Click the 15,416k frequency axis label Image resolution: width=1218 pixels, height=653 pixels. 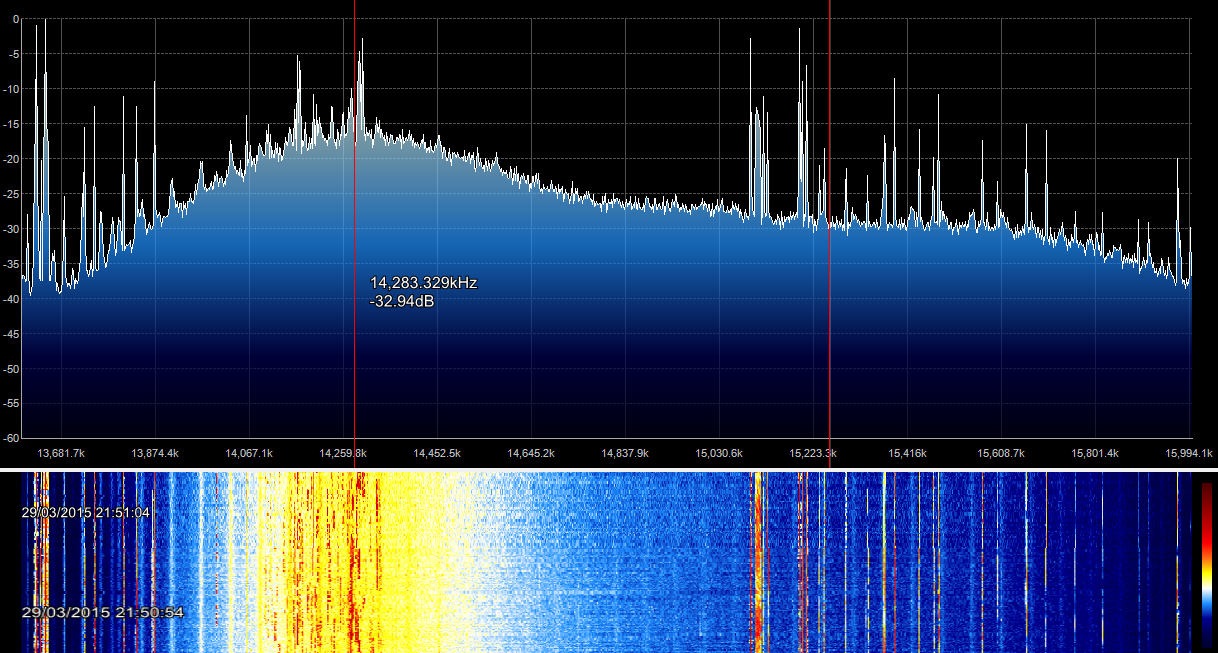[x=907, y=453]
